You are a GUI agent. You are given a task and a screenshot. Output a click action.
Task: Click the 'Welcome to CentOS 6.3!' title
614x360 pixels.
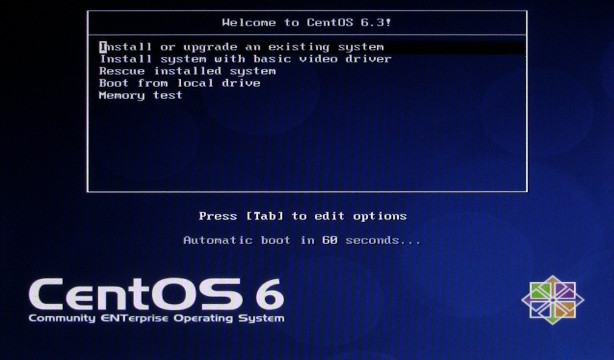pyautogui.click(x=307, y=23)
